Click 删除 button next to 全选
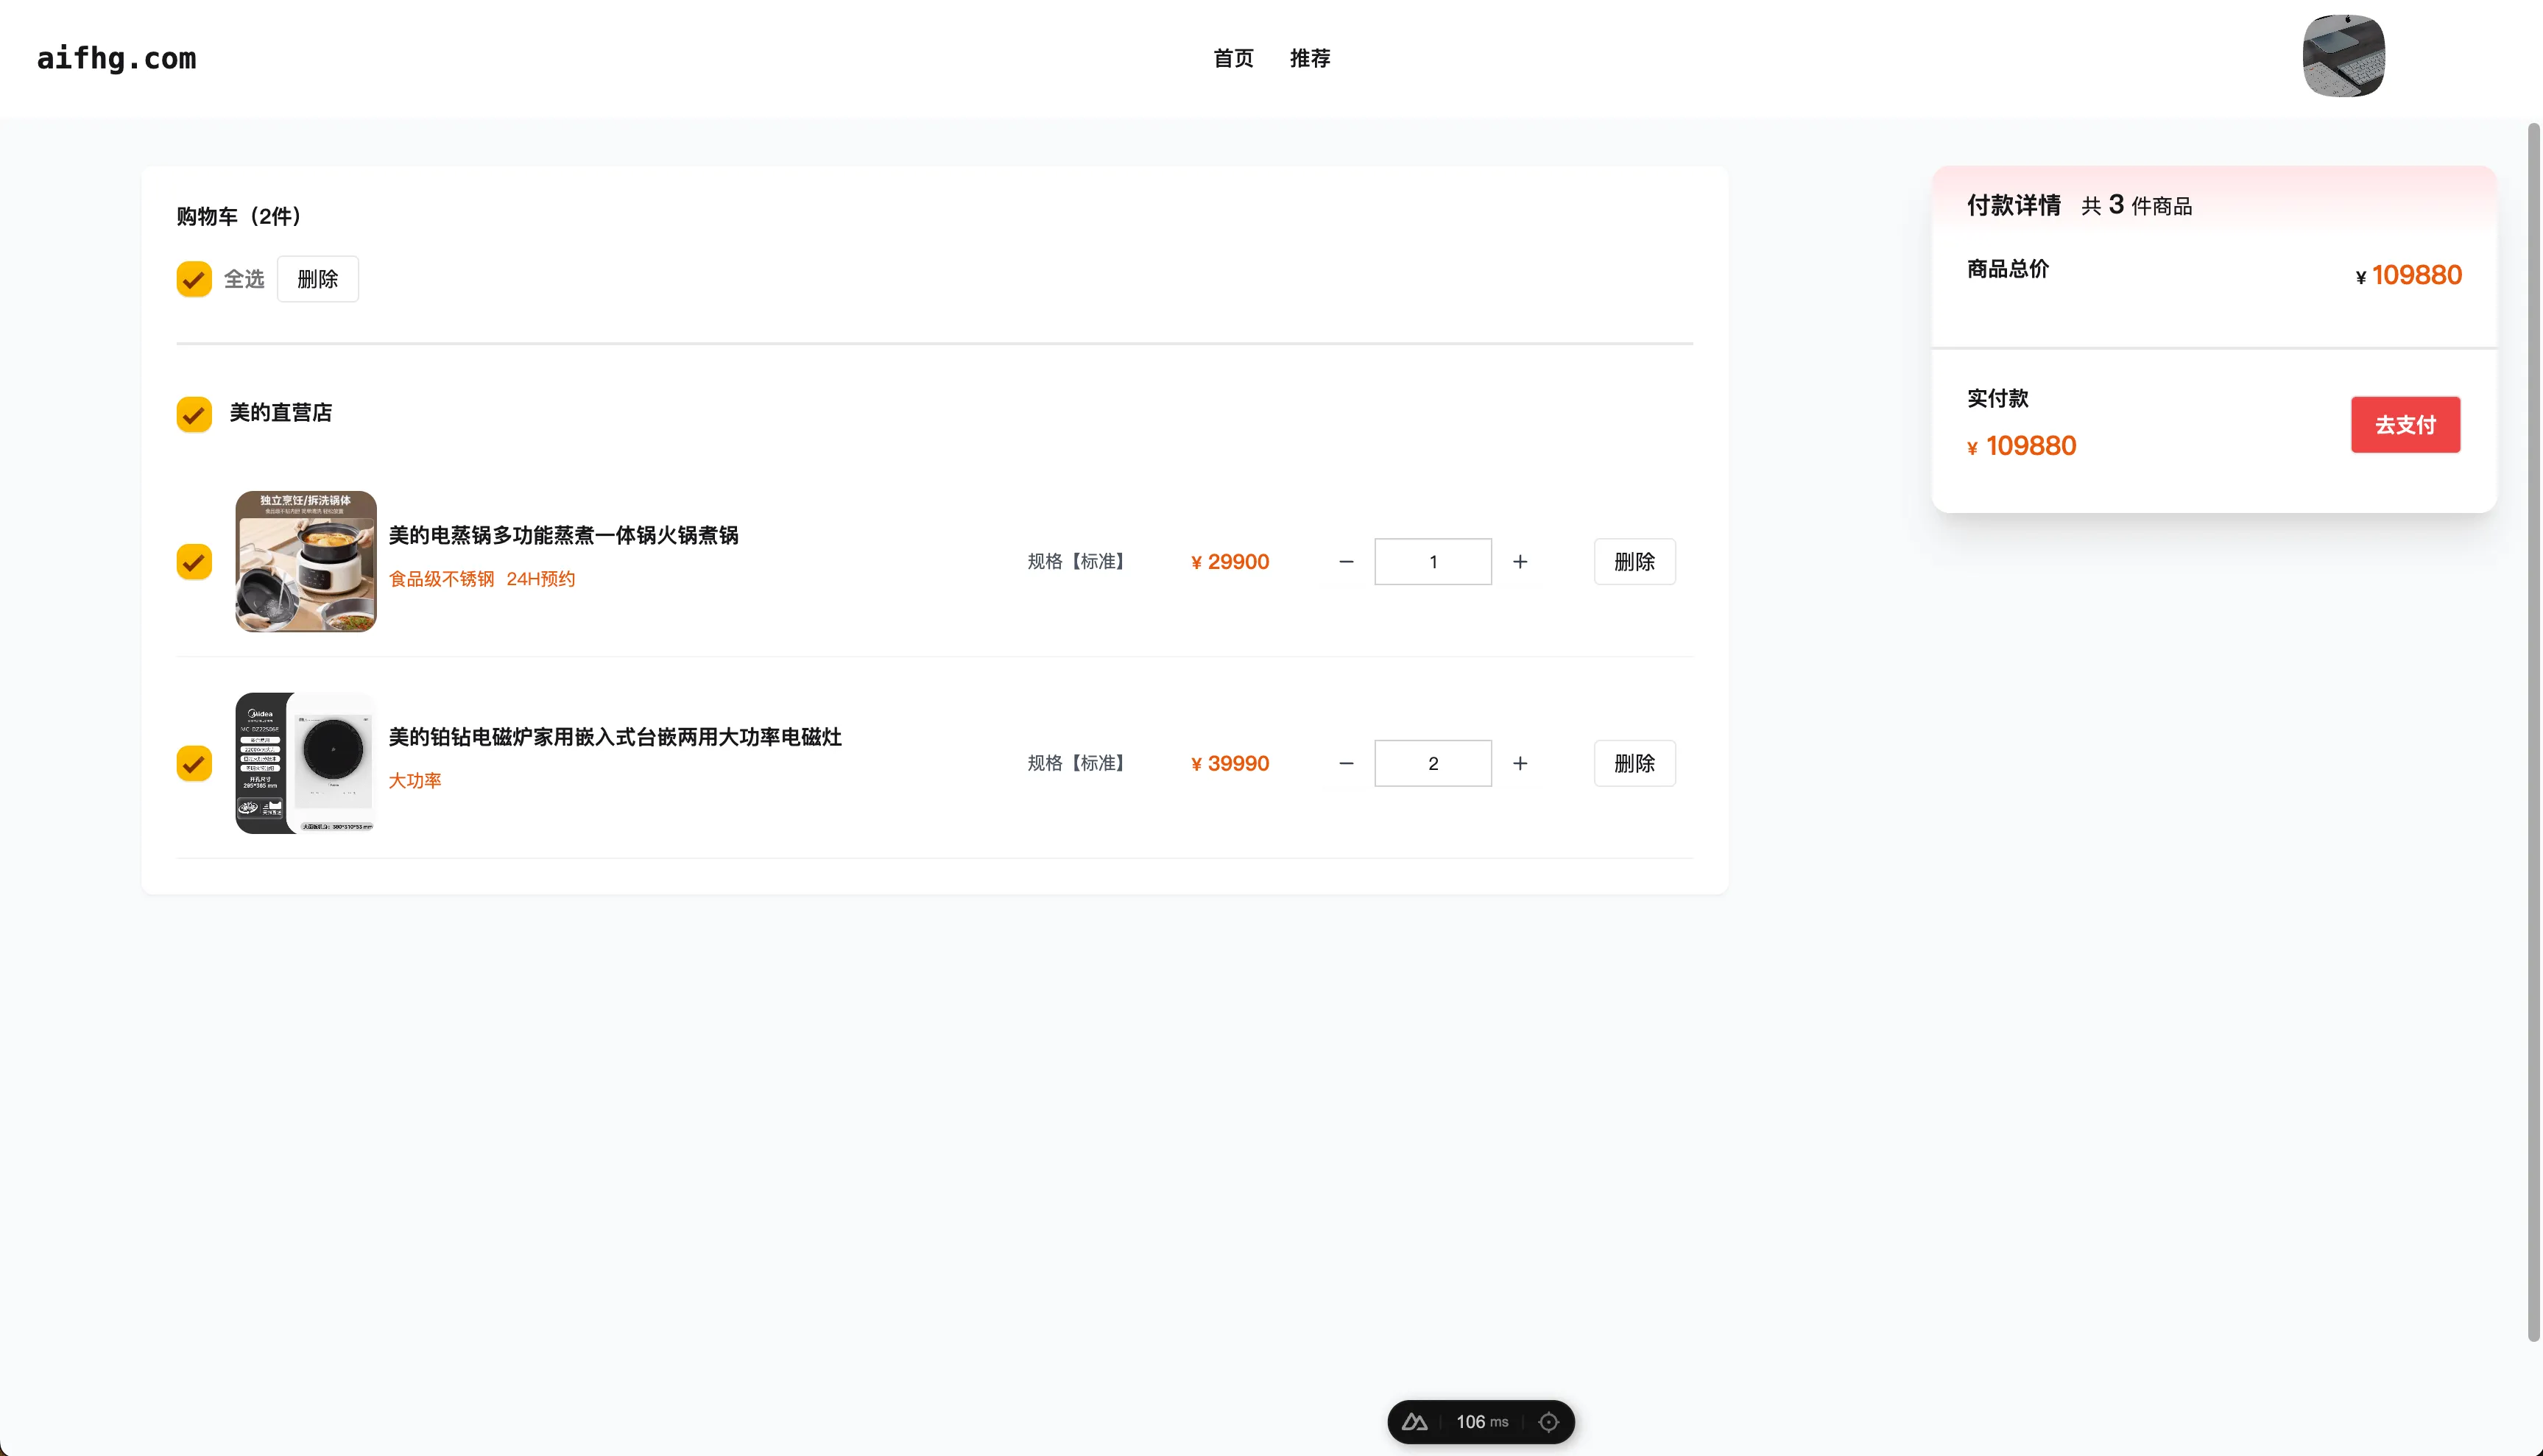The width and height of the screenshot is (2543, 1456). [x=317, y=279]
